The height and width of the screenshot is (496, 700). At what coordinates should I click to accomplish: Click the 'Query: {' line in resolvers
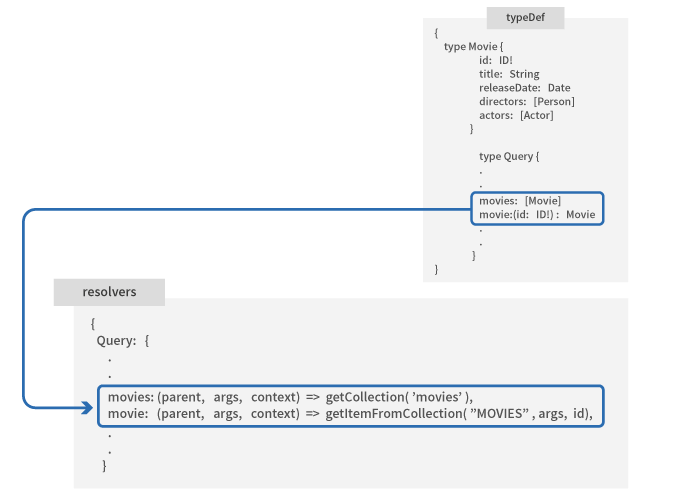coord(123,341)
